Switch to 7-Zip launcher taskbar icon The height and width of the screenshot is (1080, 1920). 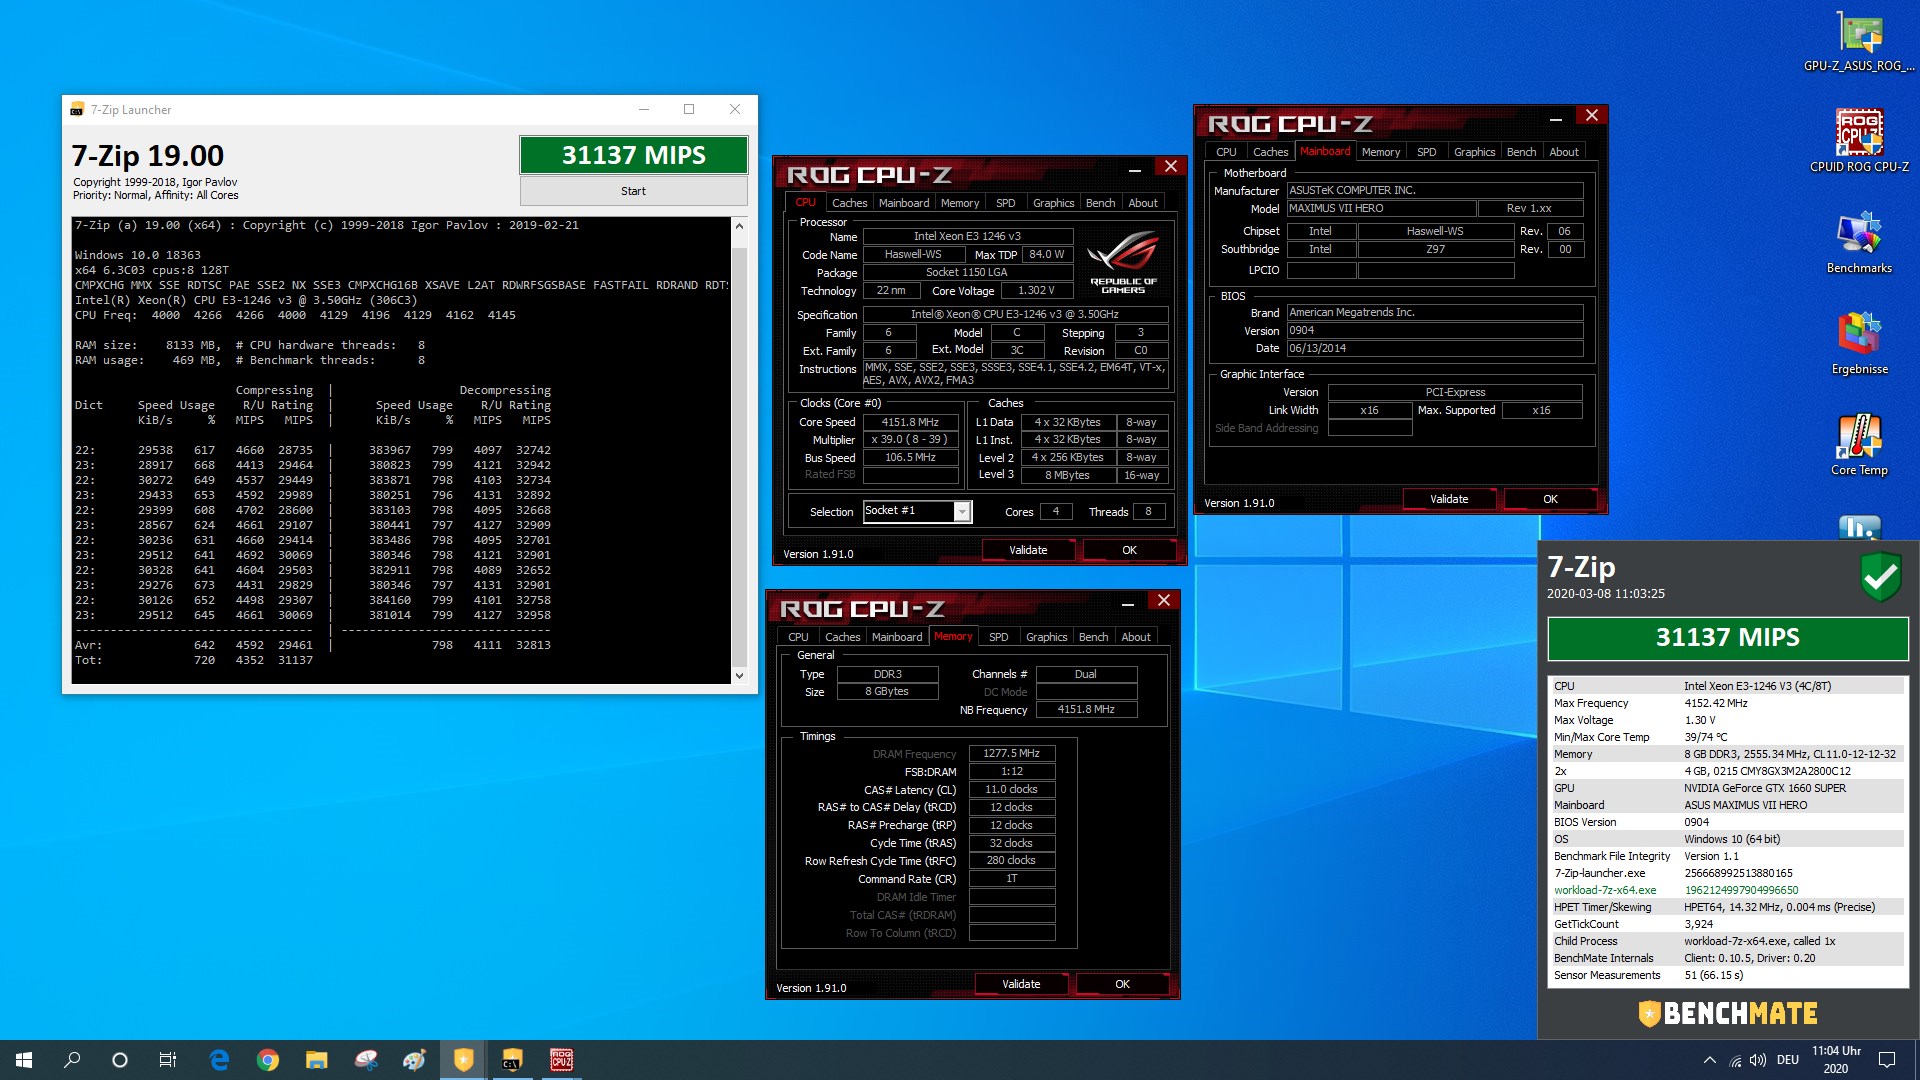coord(512,1060)
